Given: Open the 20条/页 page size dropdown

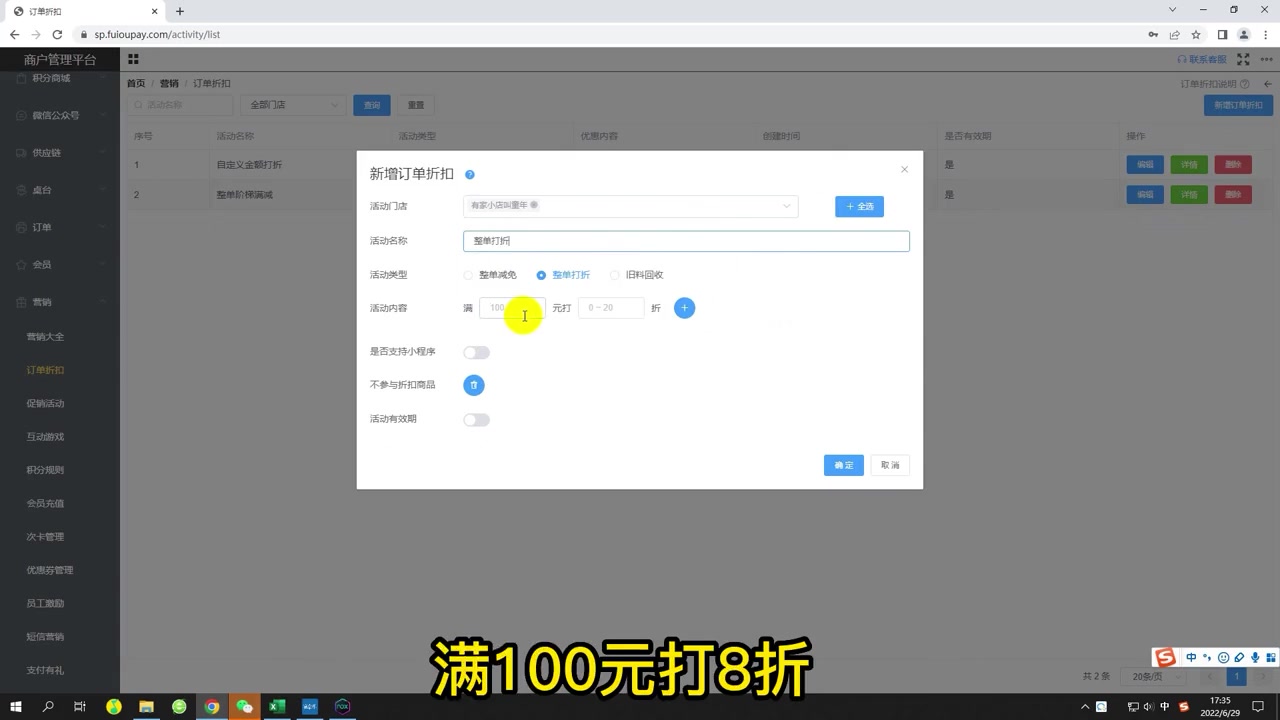Looking at the screenshot, I should (x=1153, y=677).
